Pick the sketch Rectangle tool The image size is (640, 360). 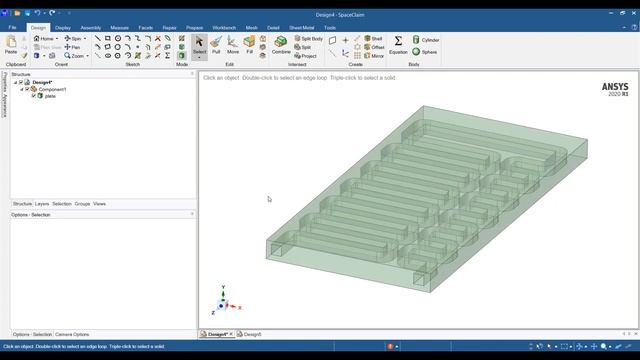pos(108,38)
